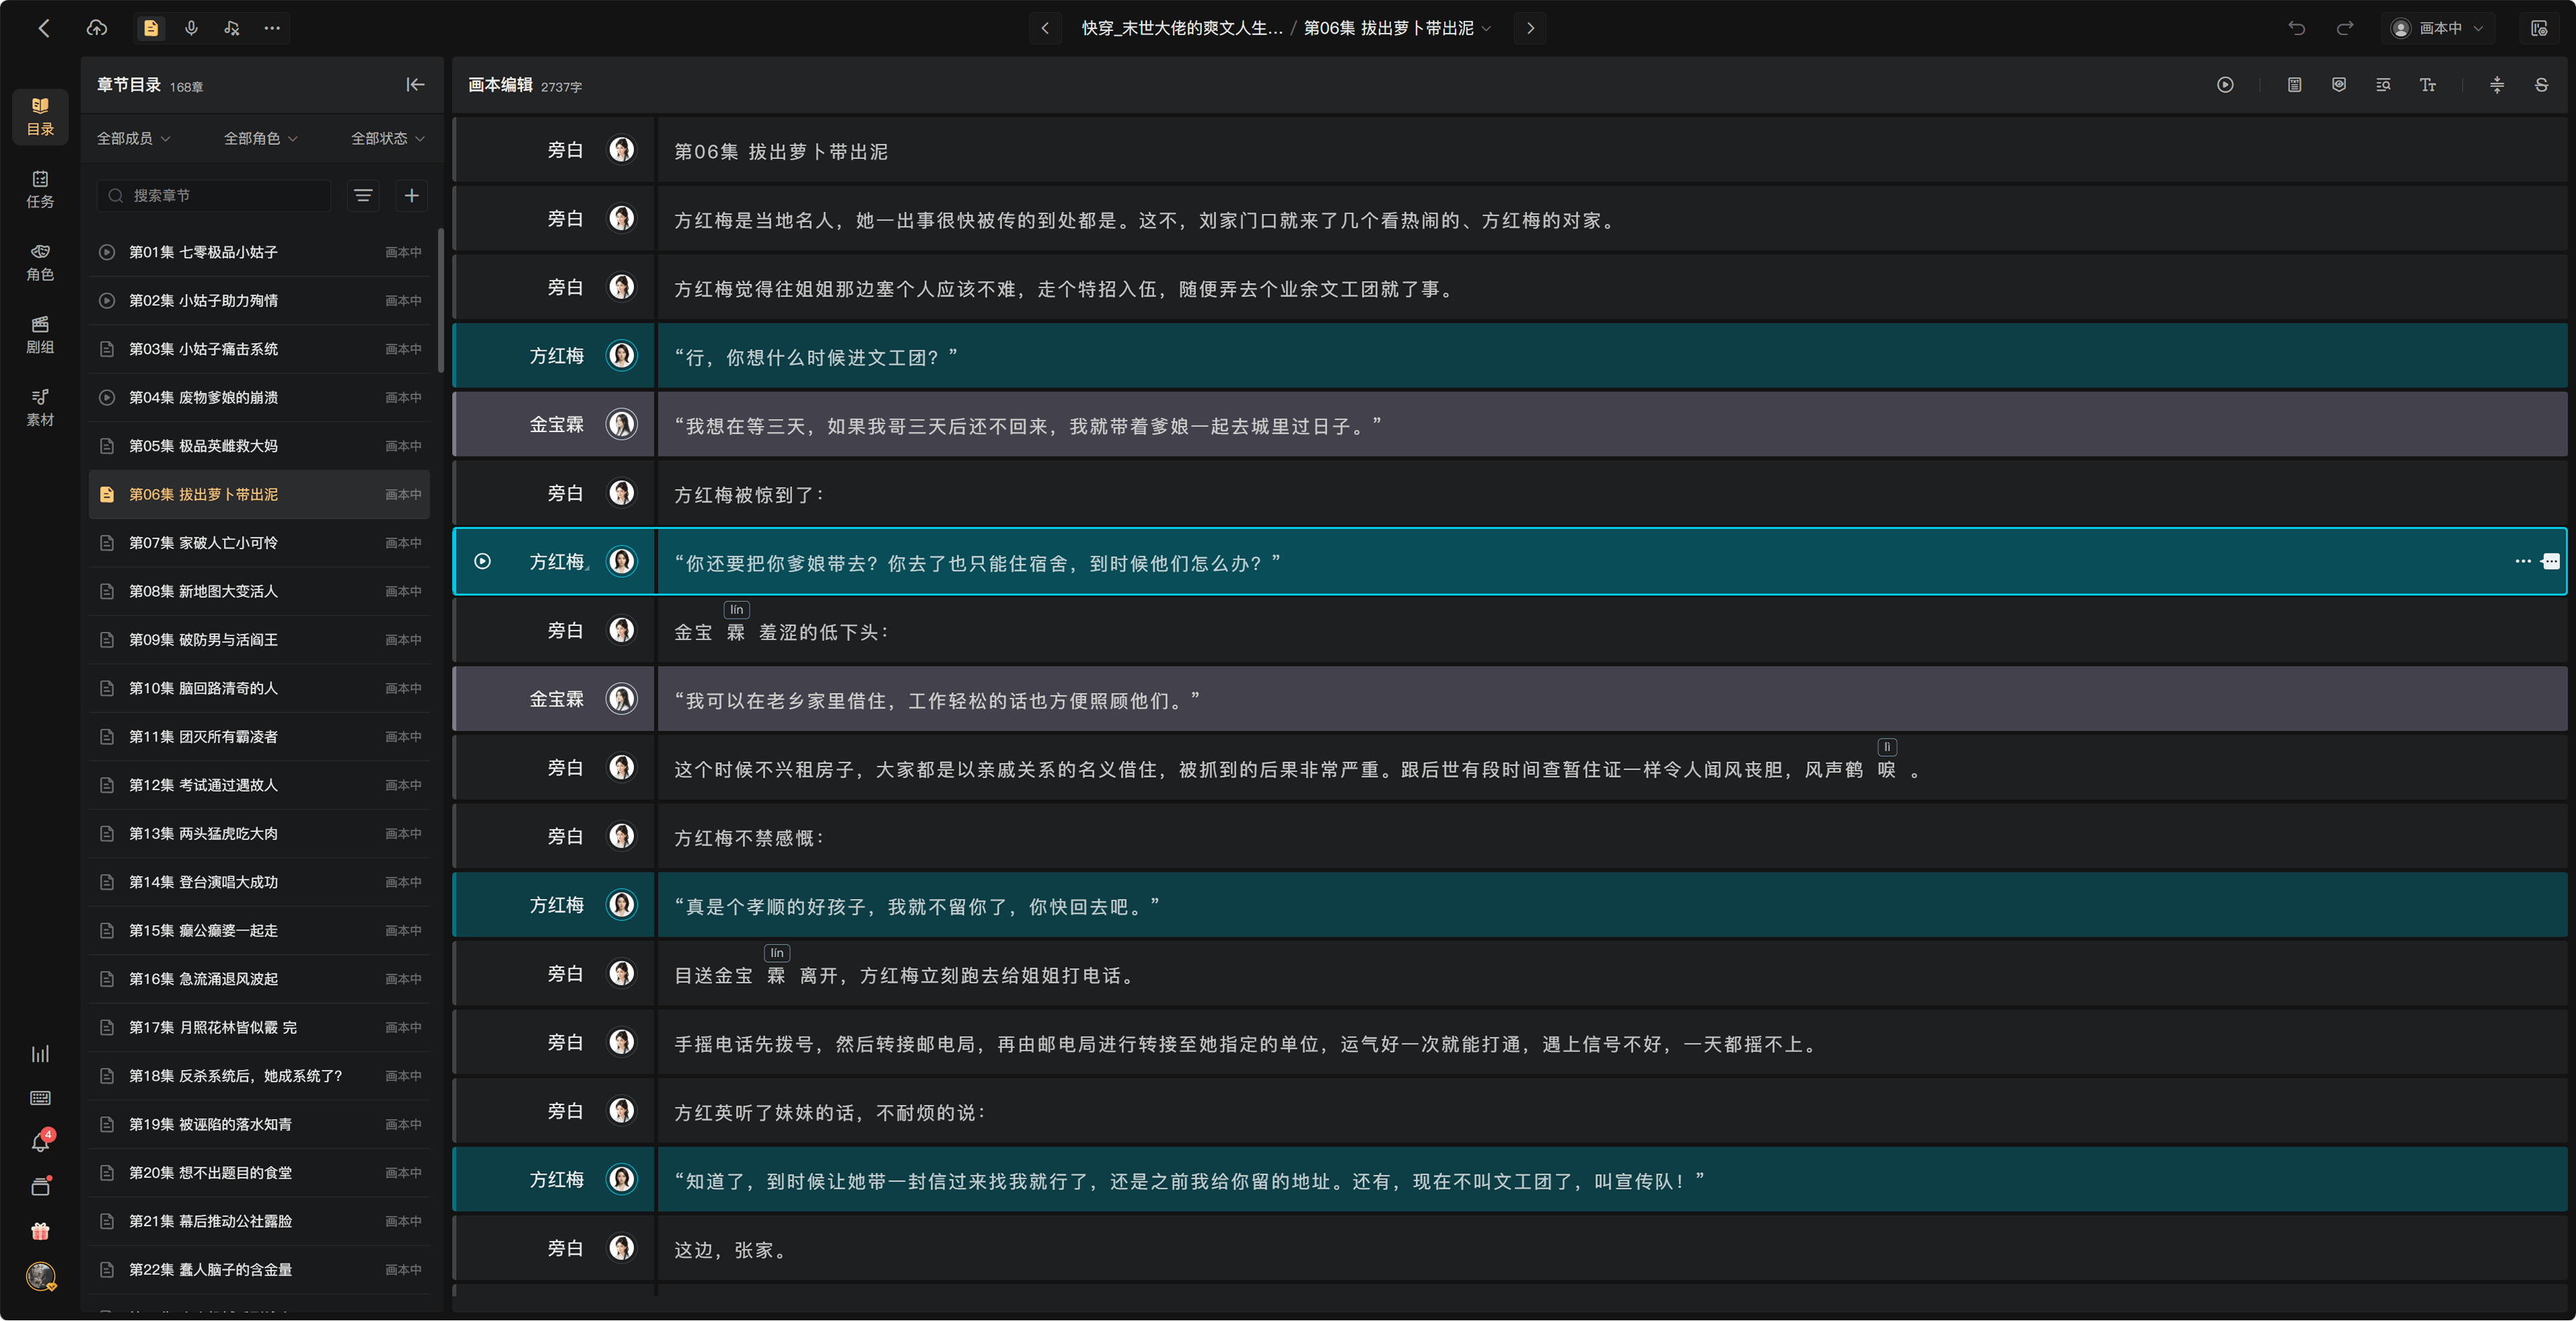Open chapter 第22集 蠢人脑子的含金量

click(x=260, y=1270)
